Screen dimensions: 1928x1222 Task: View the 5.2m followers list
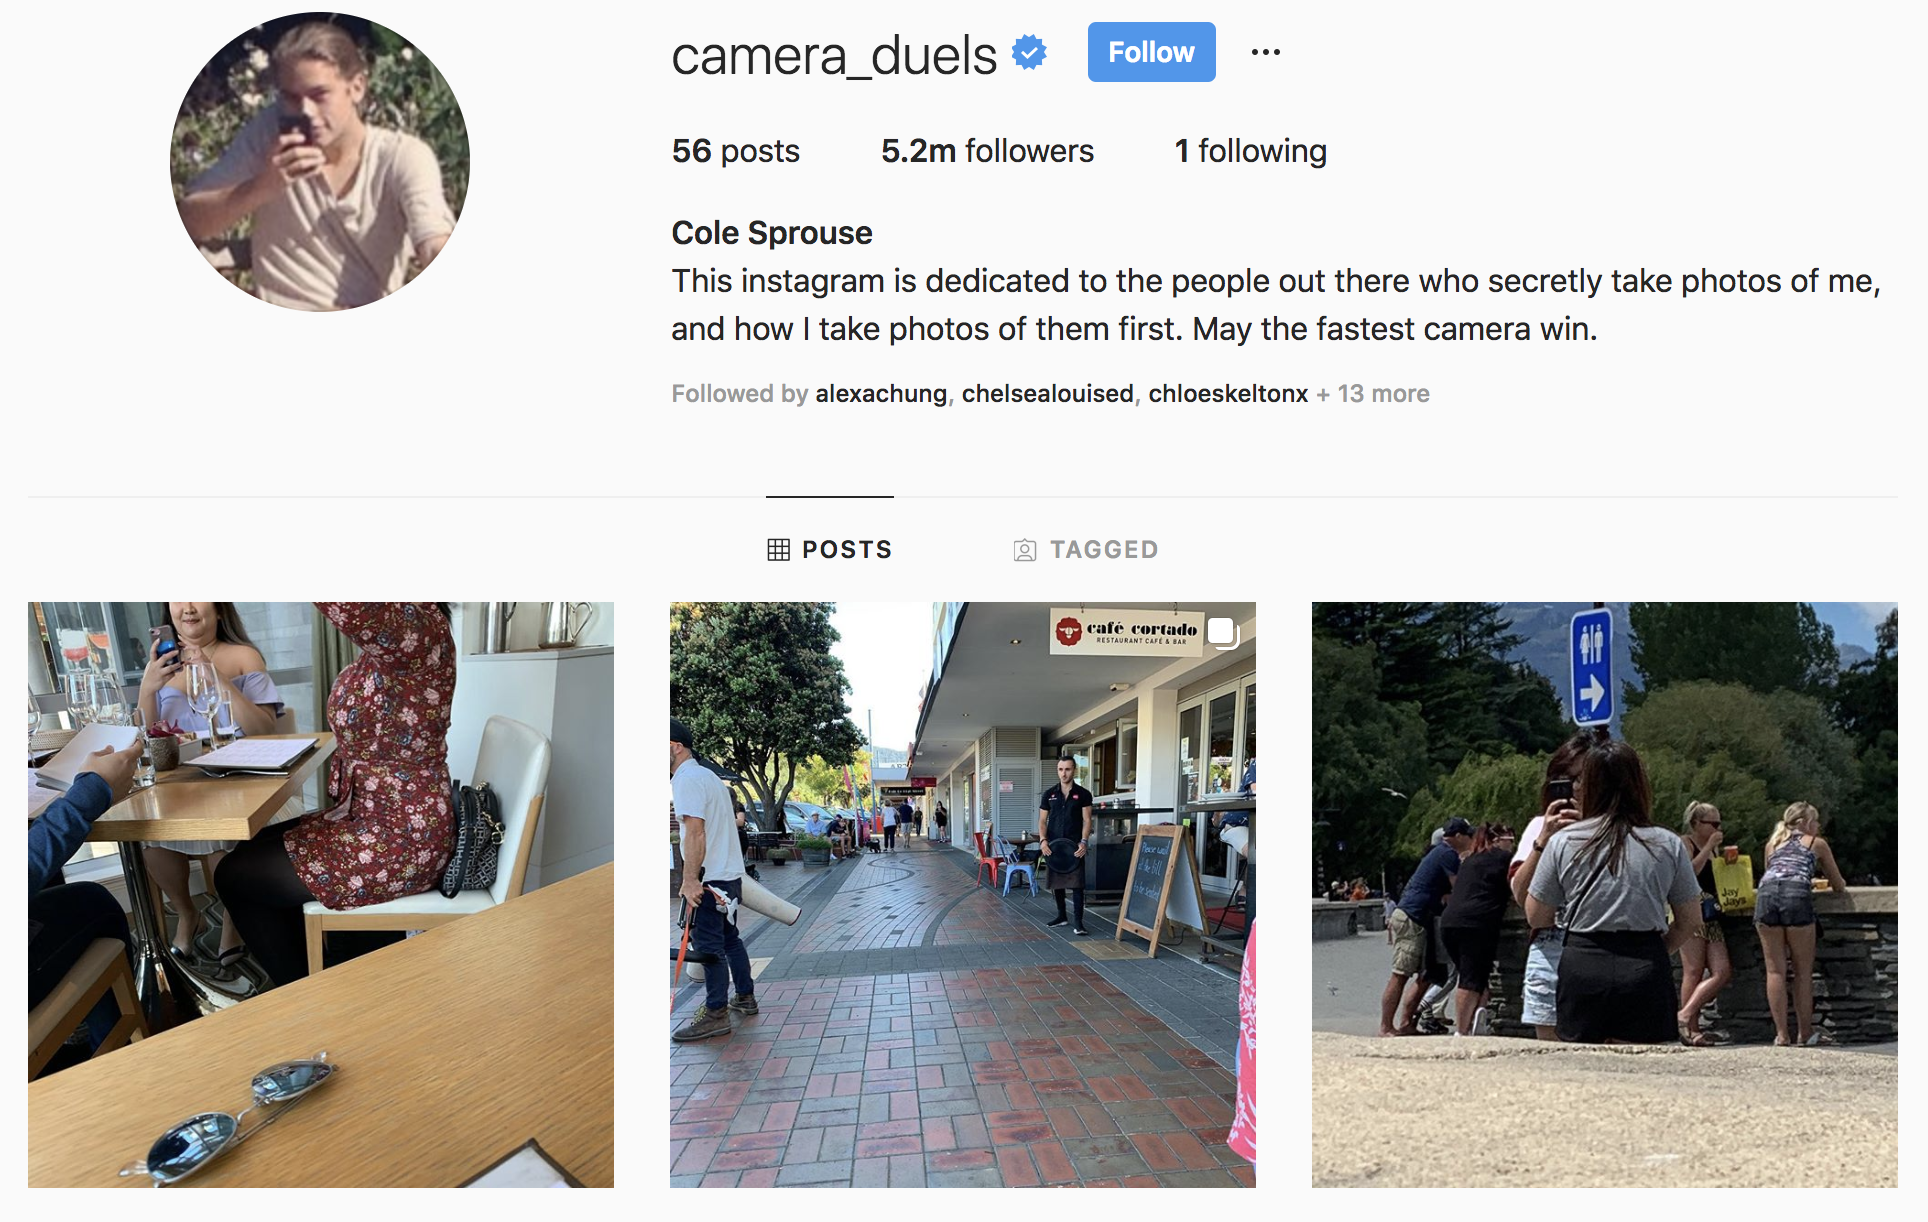[987, 151]
